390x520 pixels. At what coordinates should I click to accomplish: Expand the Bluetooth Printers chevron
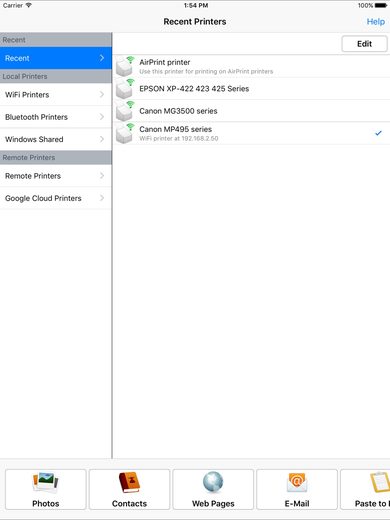[x=102, y=117]
